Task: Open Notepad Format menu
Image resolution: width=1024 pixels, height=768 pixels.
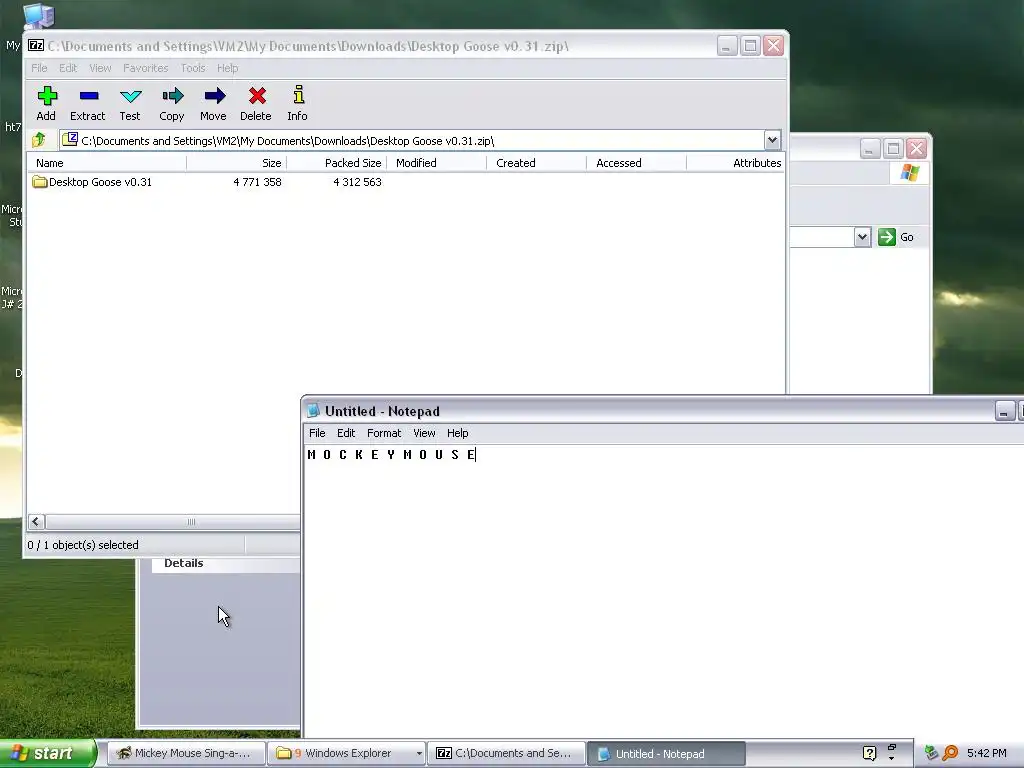Action: 383,433
